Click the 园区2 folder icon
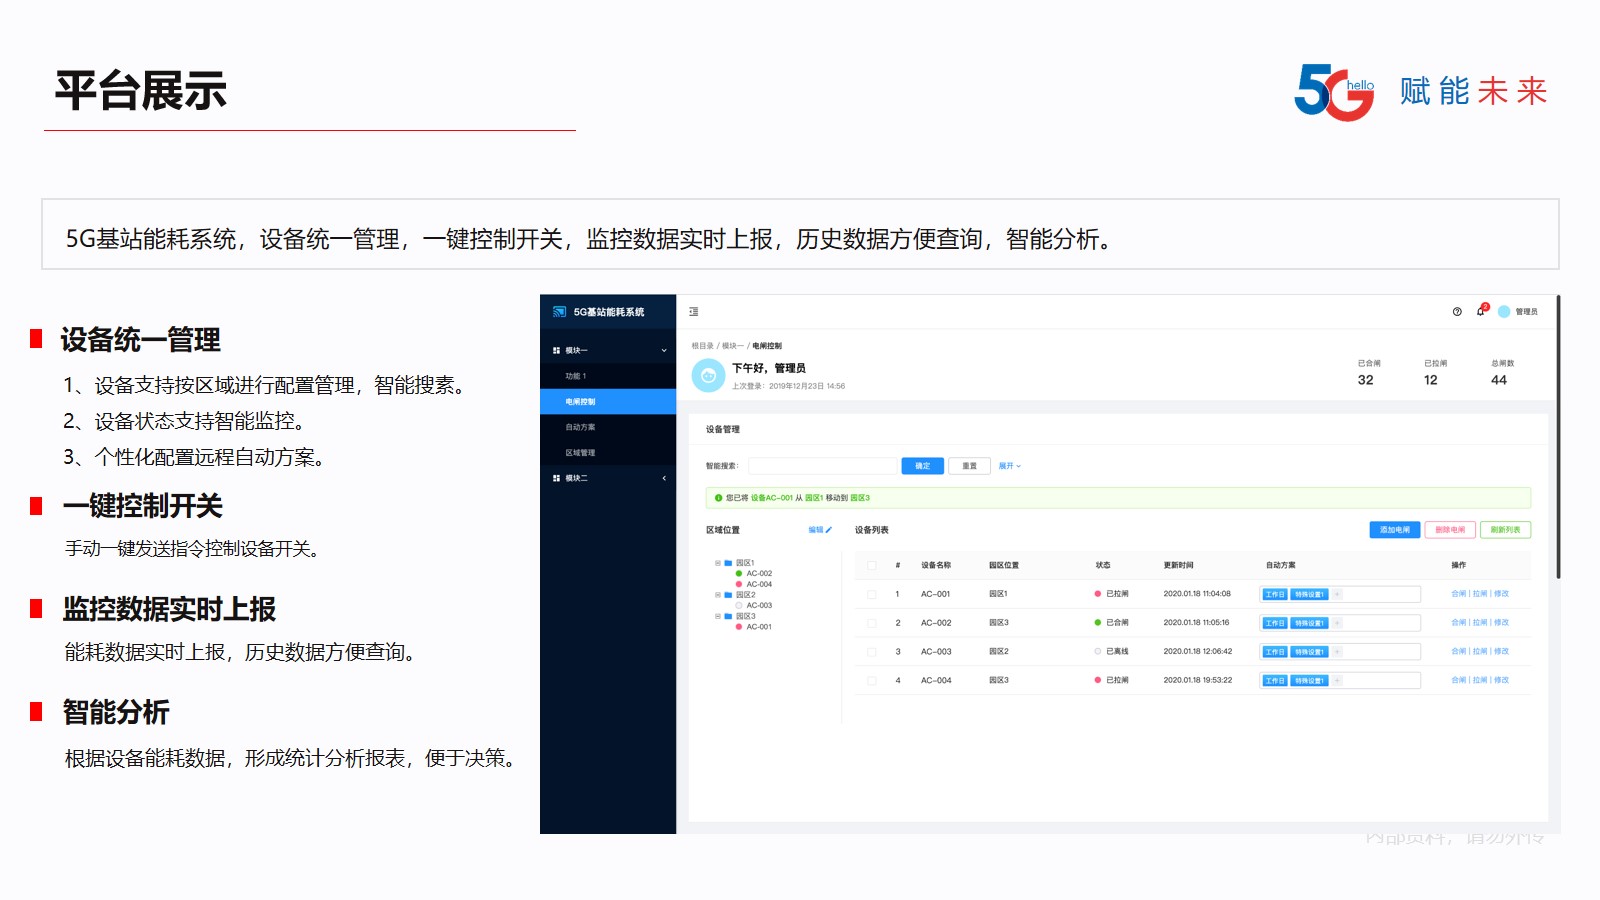 (728, 595)
